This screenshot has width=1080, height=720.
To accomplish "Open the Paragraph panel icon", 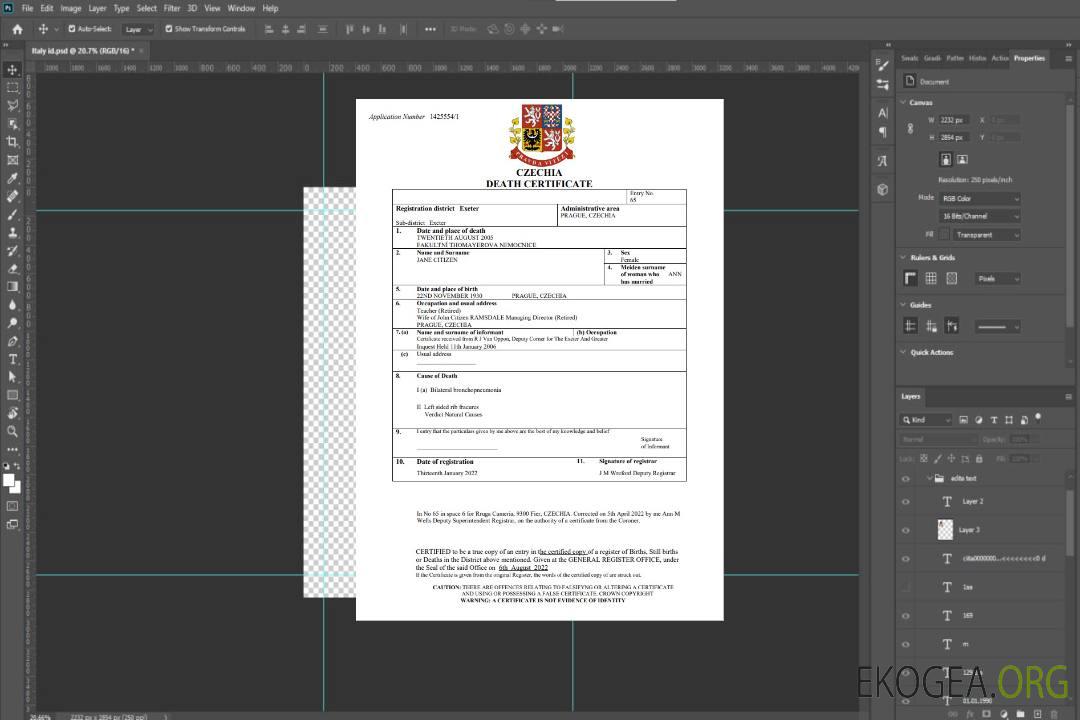I will point(883,132).
